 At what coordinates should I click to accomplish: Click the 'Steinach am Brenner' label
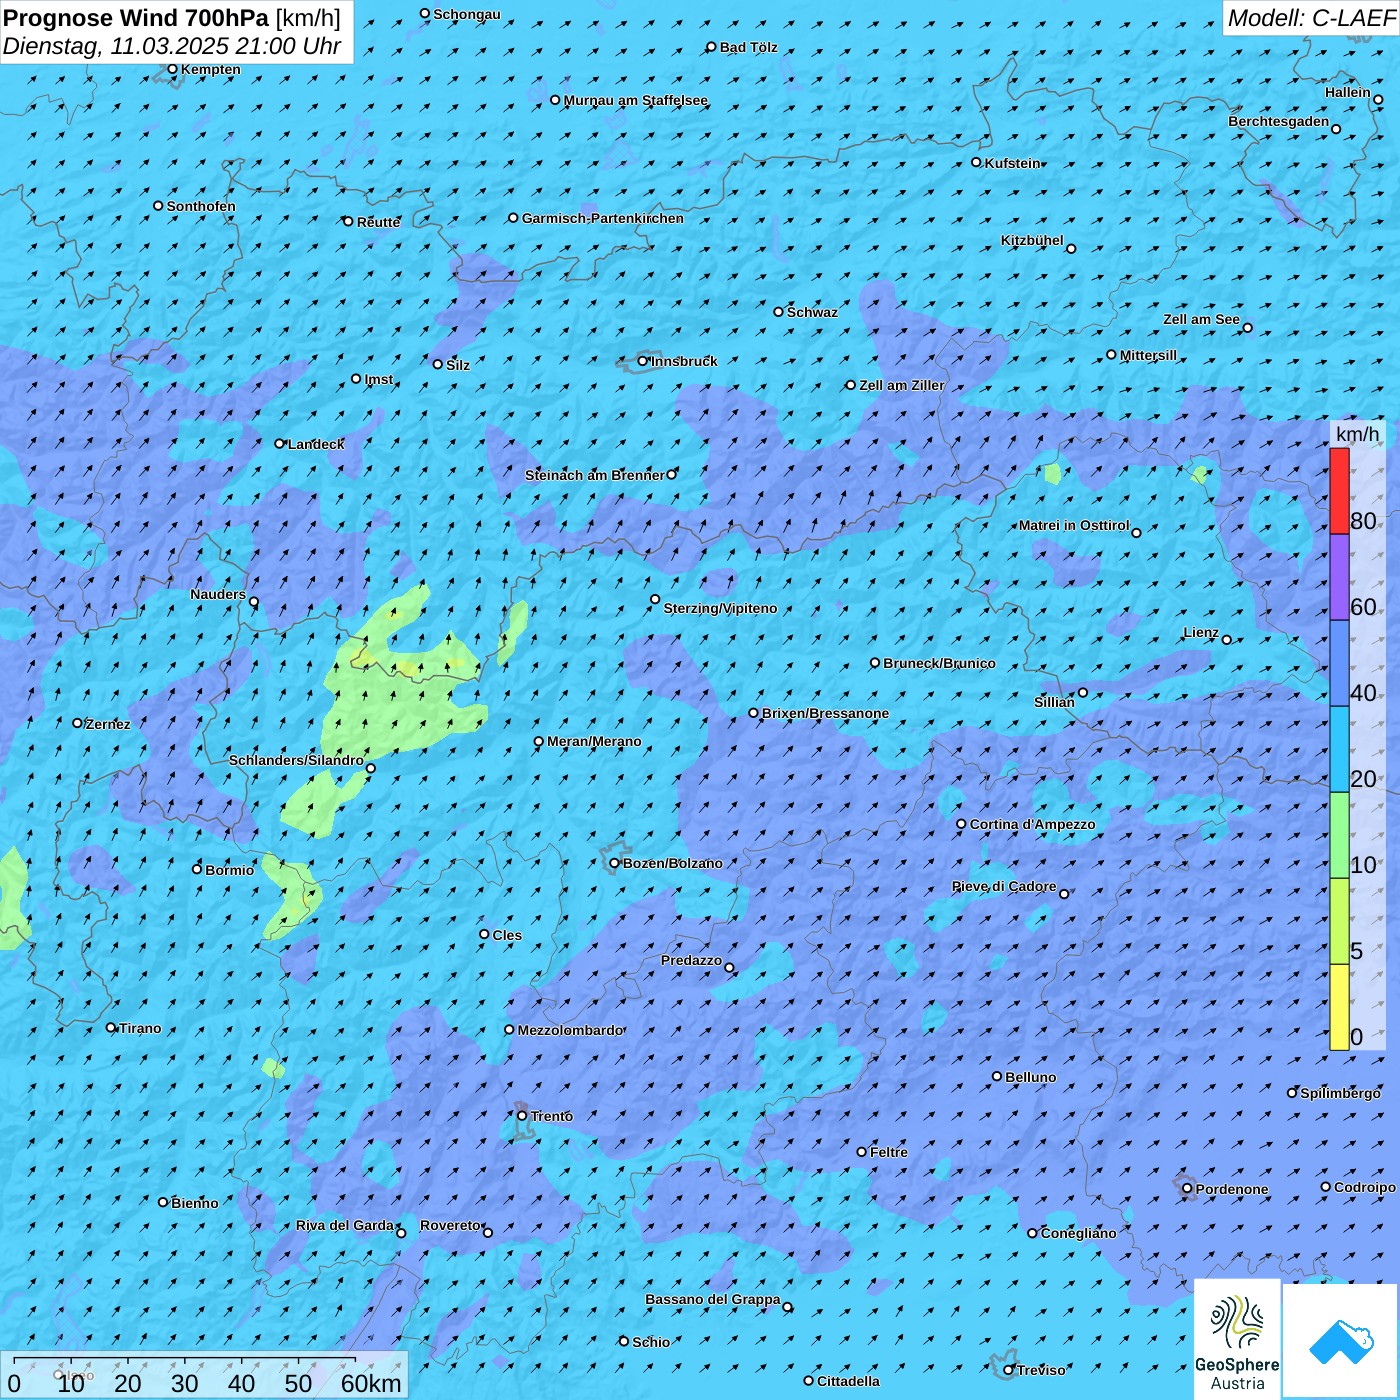tap(594, 475)
